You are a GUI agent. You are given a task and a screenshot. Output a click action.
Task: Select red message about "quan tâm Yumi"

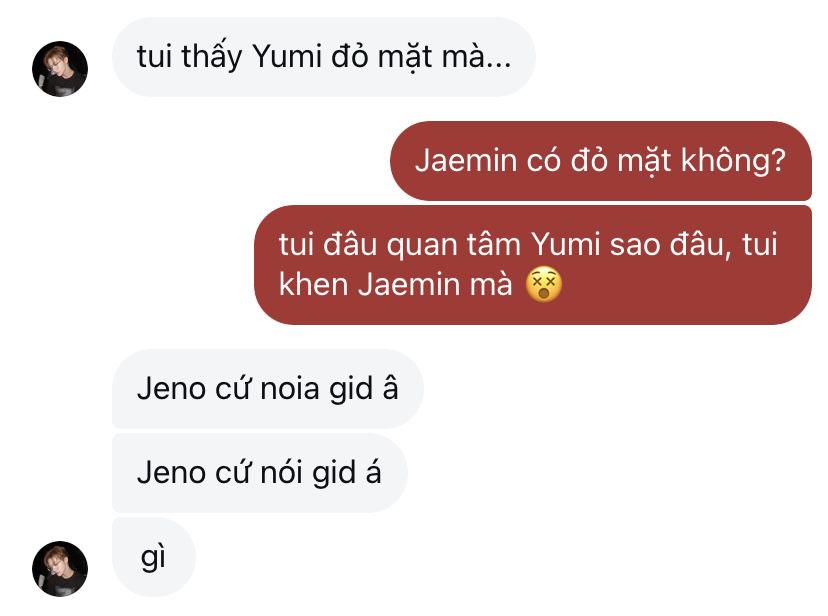(x=533, y=264)
